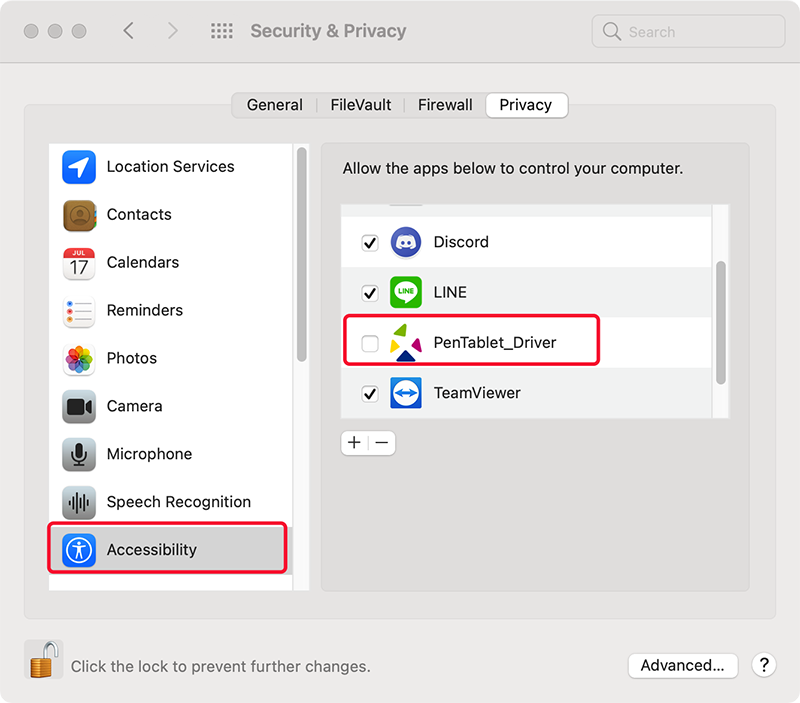Disable the TeamViewer checkbox
Viewport: 800px width, 703px height.
click(370, 394)
